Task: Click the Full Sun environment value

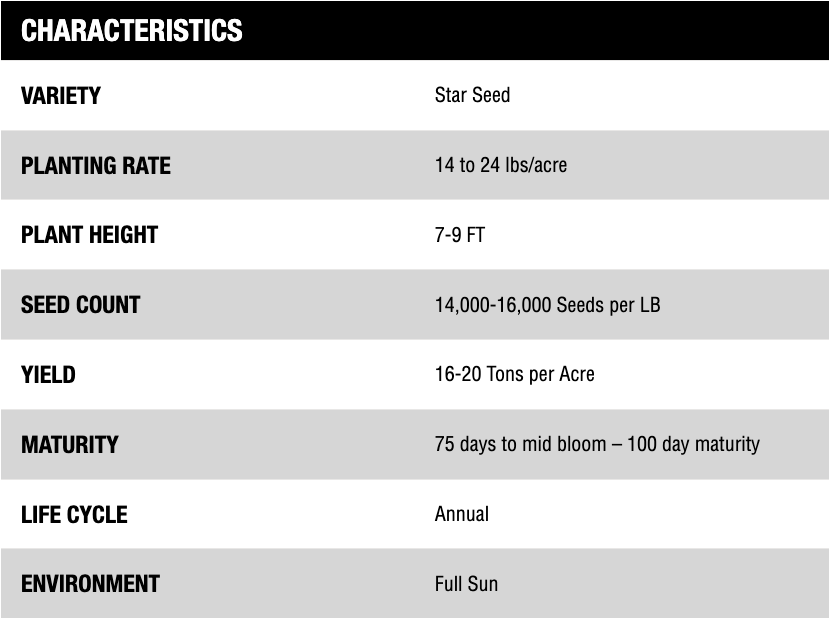Action: pos(466,584)
